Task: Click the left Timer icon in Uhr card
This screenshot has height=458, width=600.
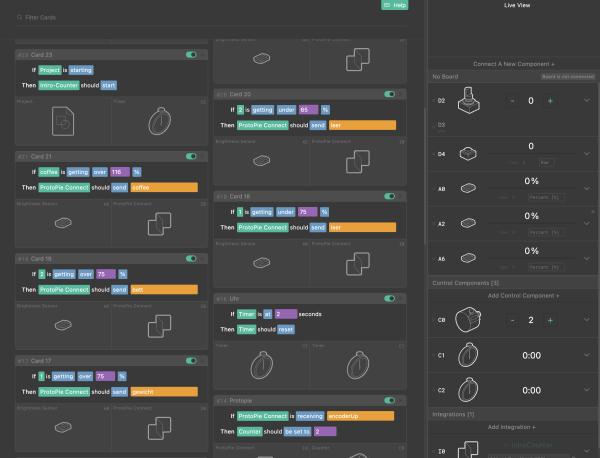Action: (262, 365)
